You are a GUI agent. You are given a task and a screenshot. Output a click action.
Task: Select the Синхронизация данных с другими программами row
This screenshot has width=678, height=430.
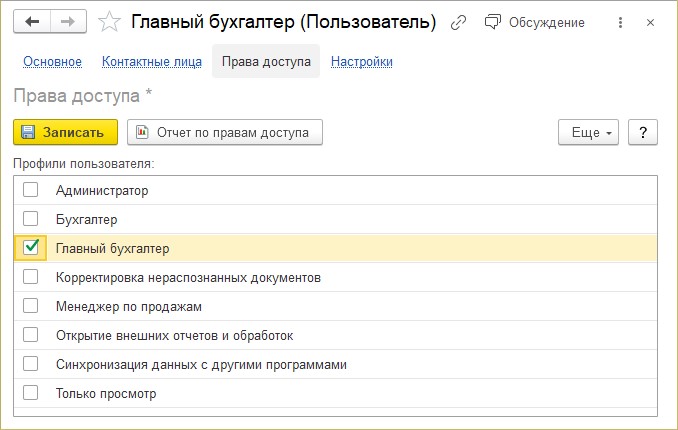(336, 364)
